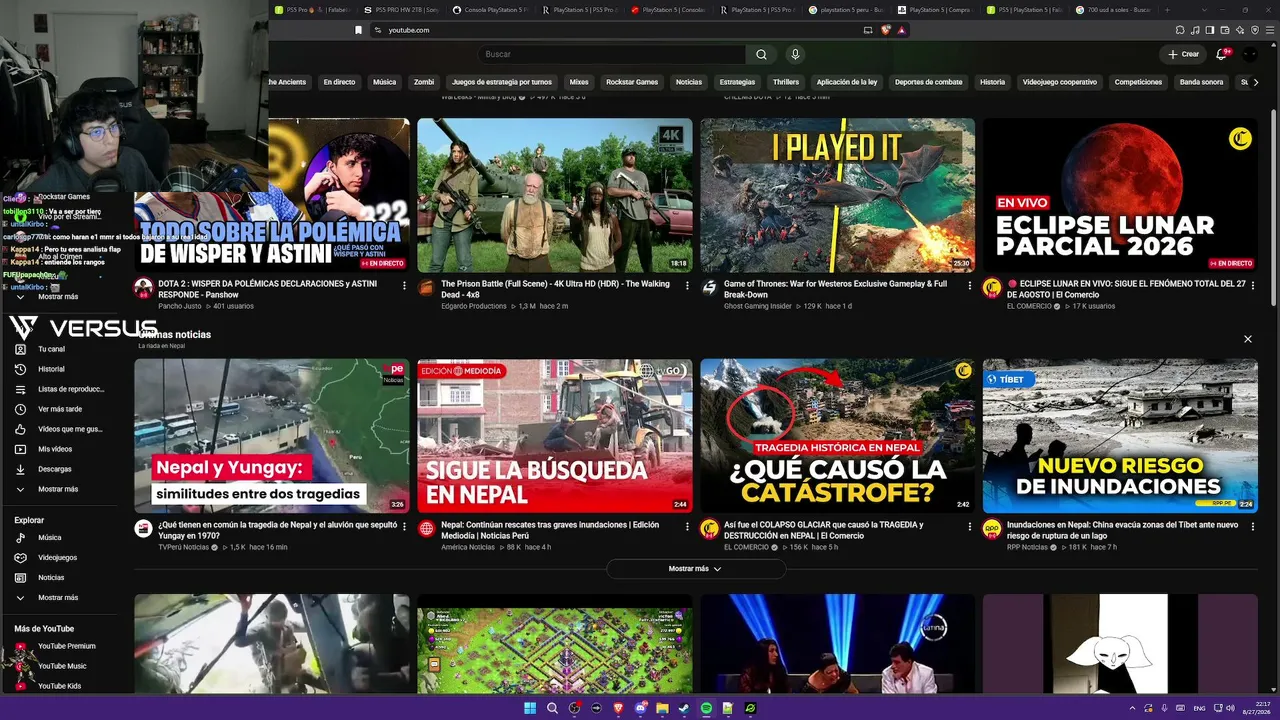Play Nuevo riesgo de inundaciones thumbnail
The image size is (1280, 720).
[x=1120, y=436]
